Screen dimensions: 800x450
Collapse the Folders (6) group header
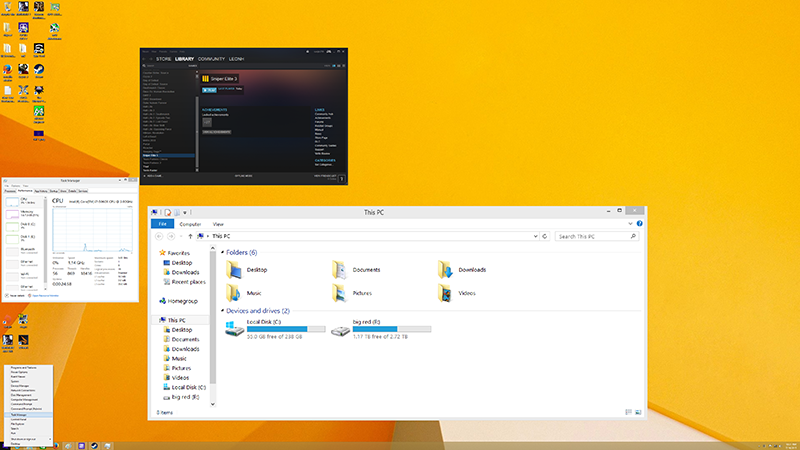click(241, 253)
